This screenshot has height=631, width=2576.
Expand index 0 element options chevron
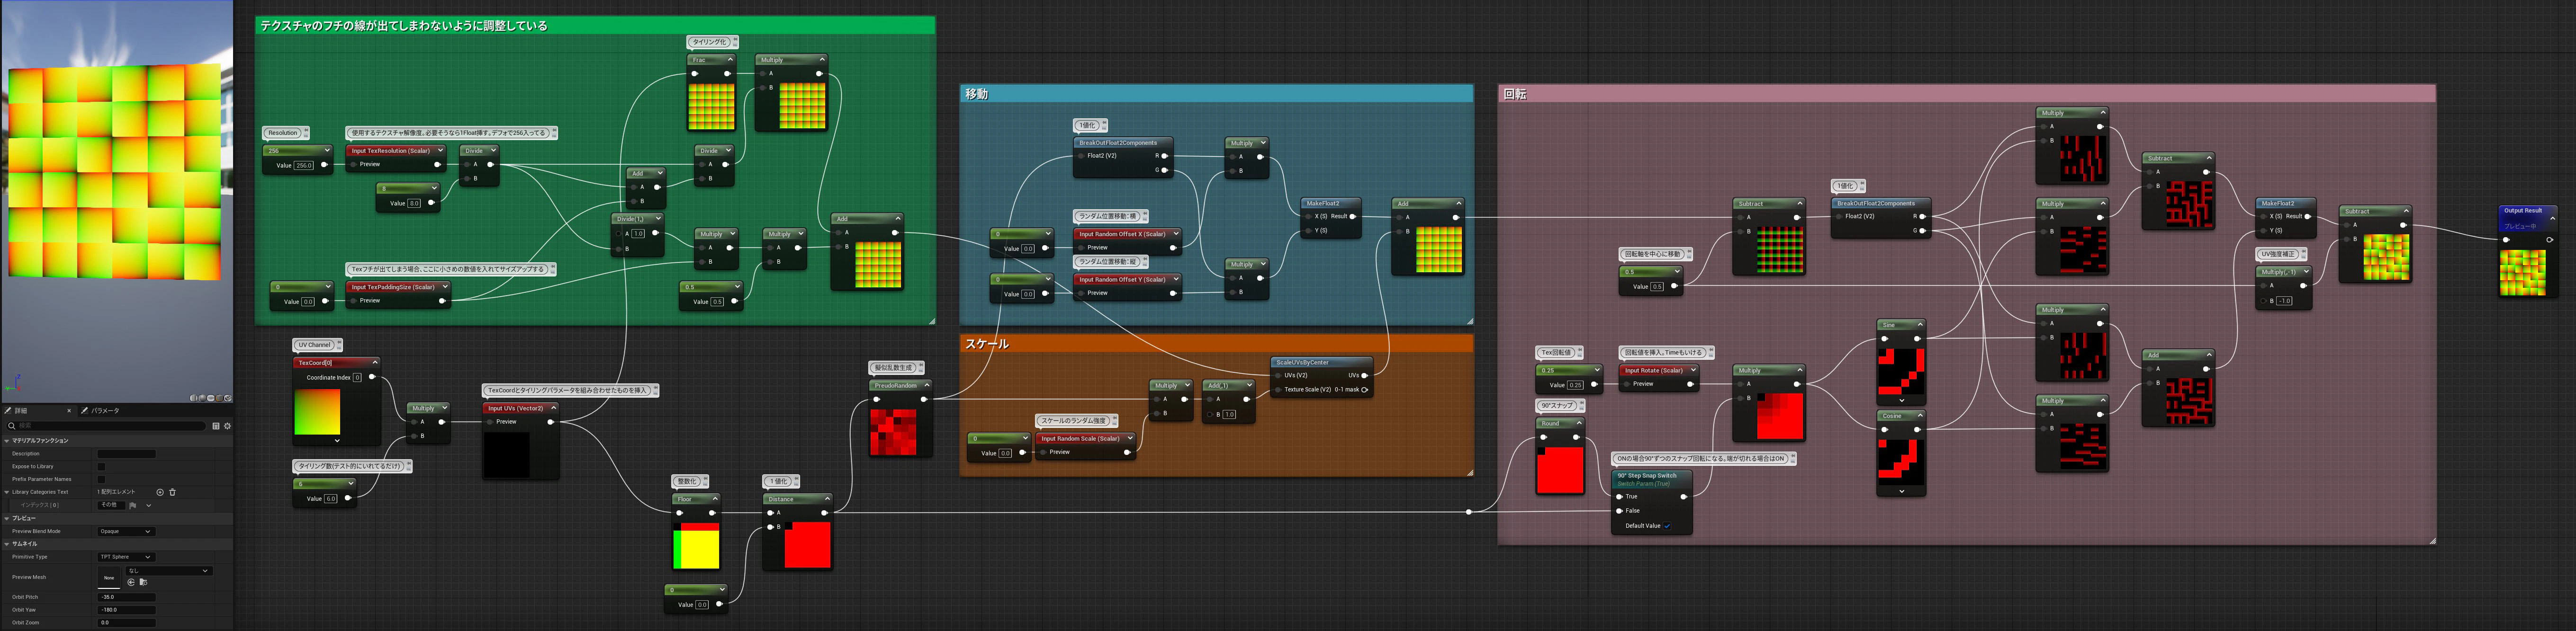pyautogui.click(x=149, y=505)
